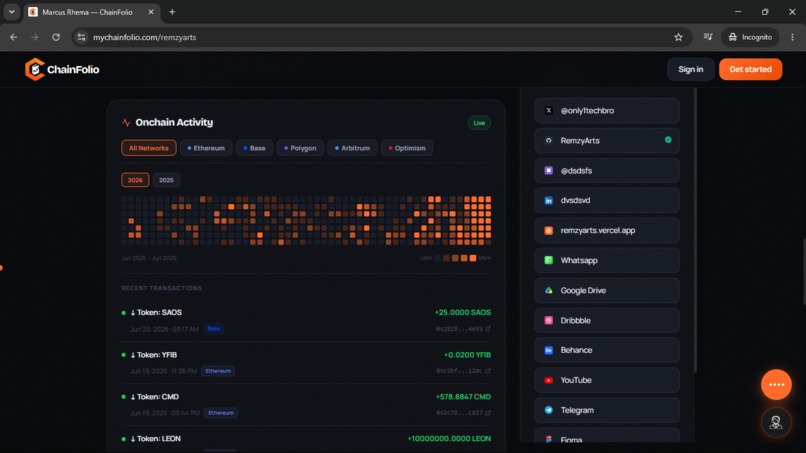Click the +578.8847 CMD amount
The image size is (806, 453).
point(463,397)
